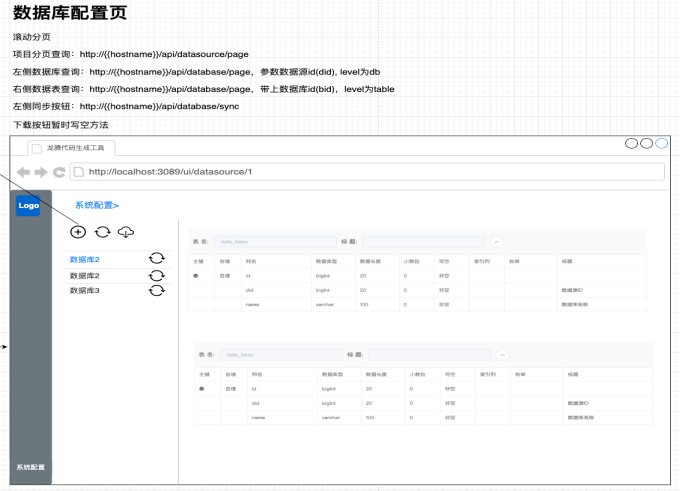Click the browser forward arrow
Image resolution: width=680 pixels, height=491 pixels.
click(41, 172)
